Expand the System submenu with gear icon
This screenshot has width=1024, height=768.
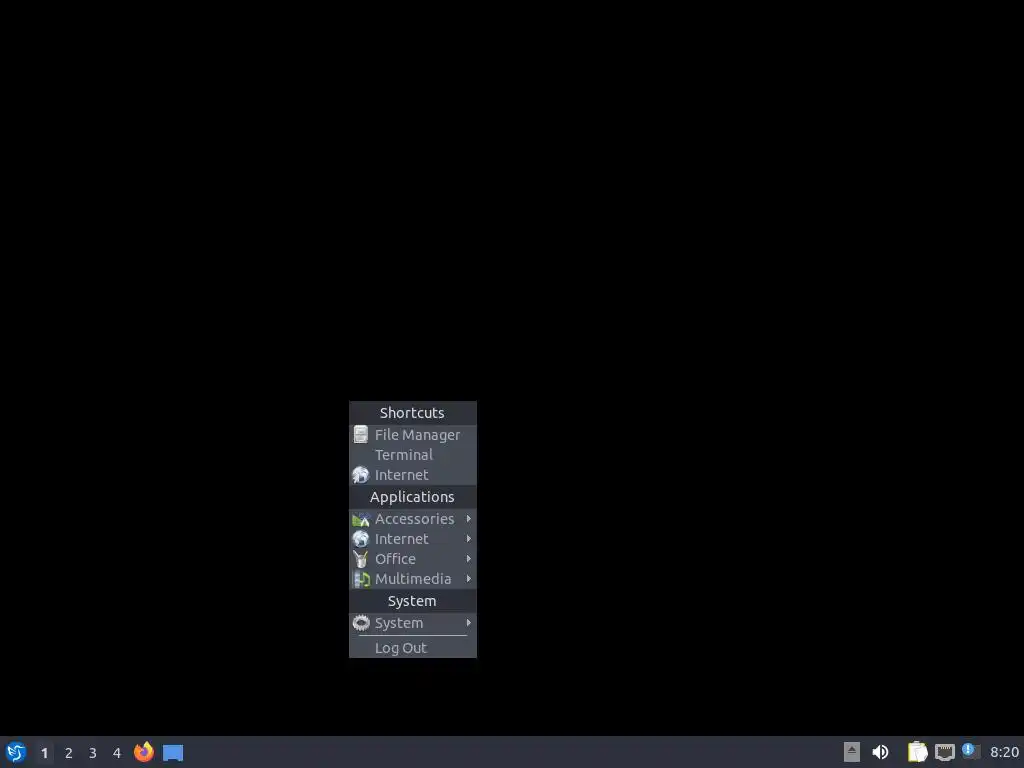point(413,623)
